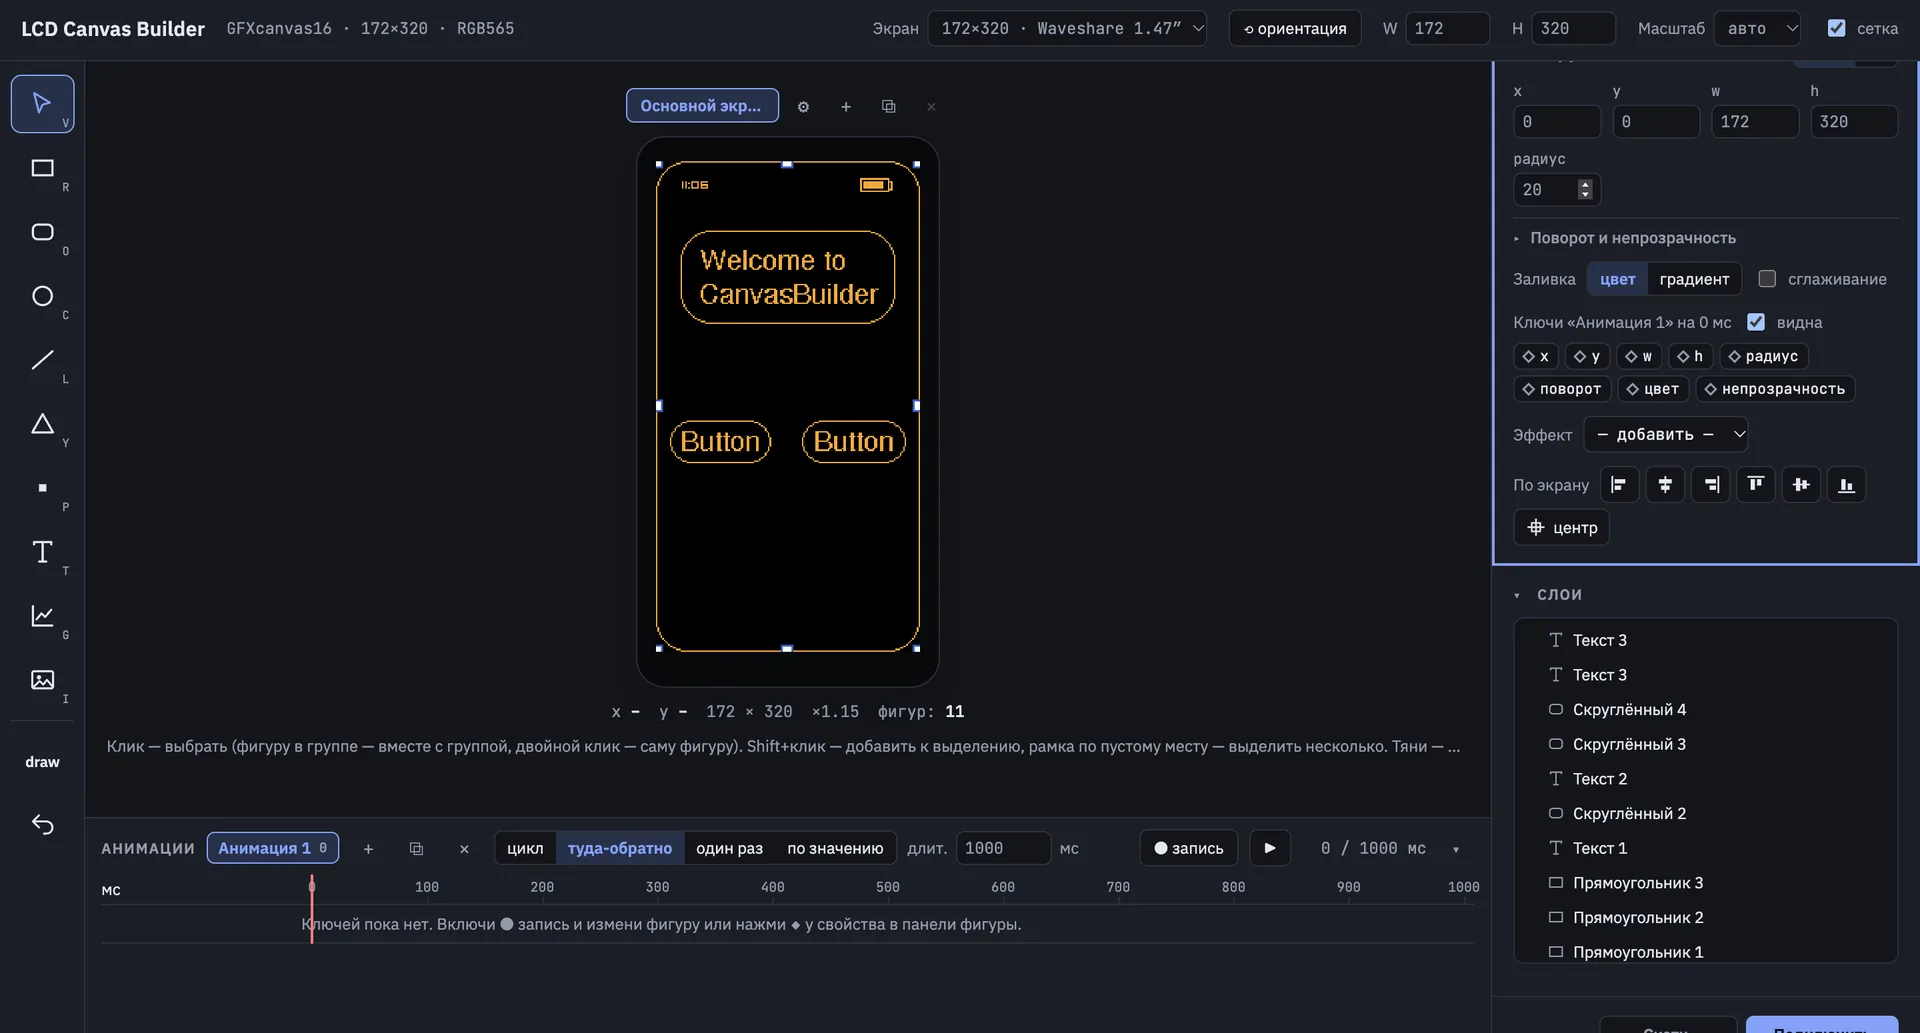Select the rectangle shape tool
Viewport: 1920px width, 1033px height.
point(42,168)
